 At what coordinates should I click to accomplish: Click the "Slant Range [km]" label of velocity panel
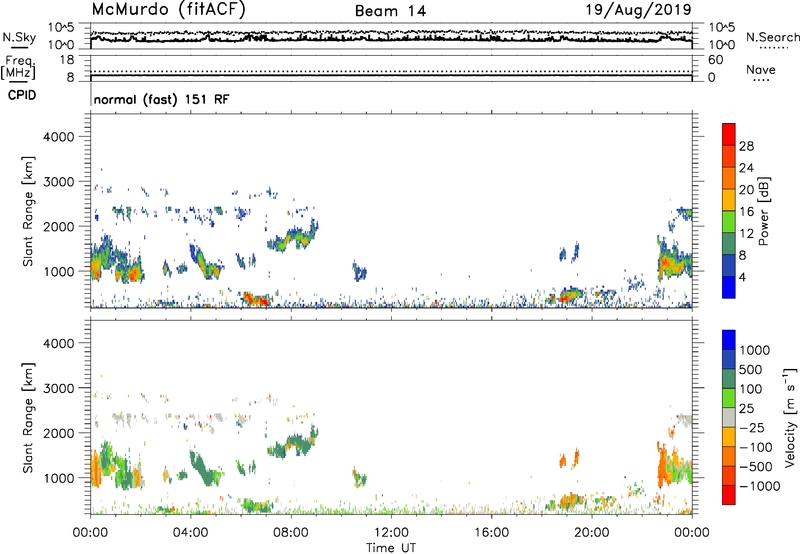coord(28,418)
